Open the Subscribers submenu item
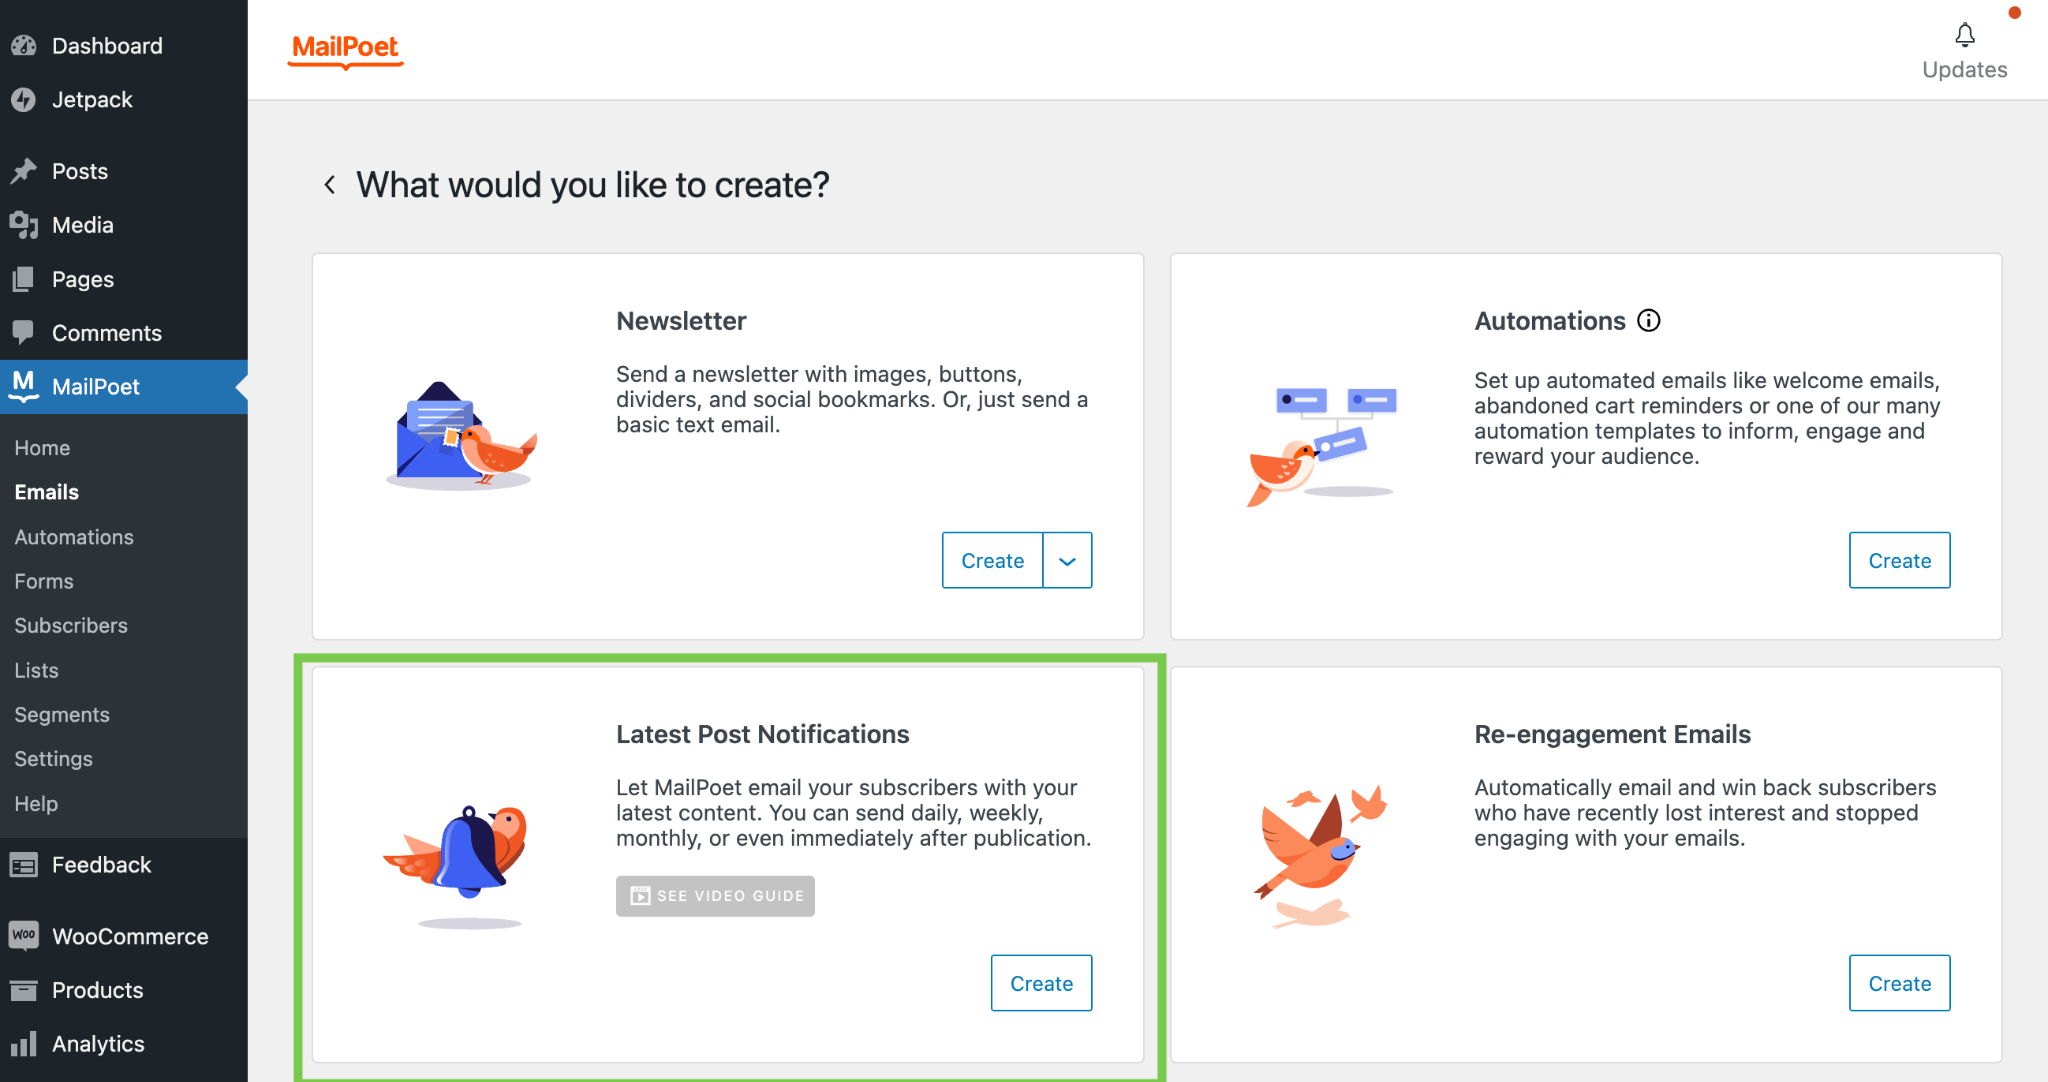 [71, 626]
